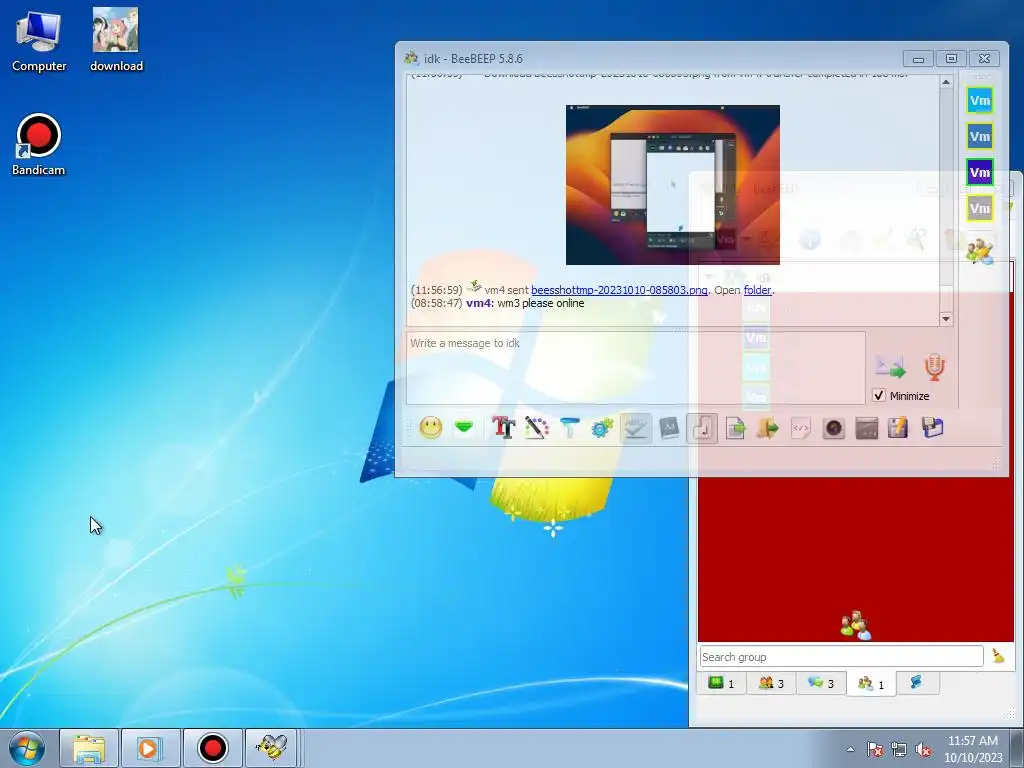Uncheck the Minimize checkbox
1024x768 pixels.
(x=879, y=395)
